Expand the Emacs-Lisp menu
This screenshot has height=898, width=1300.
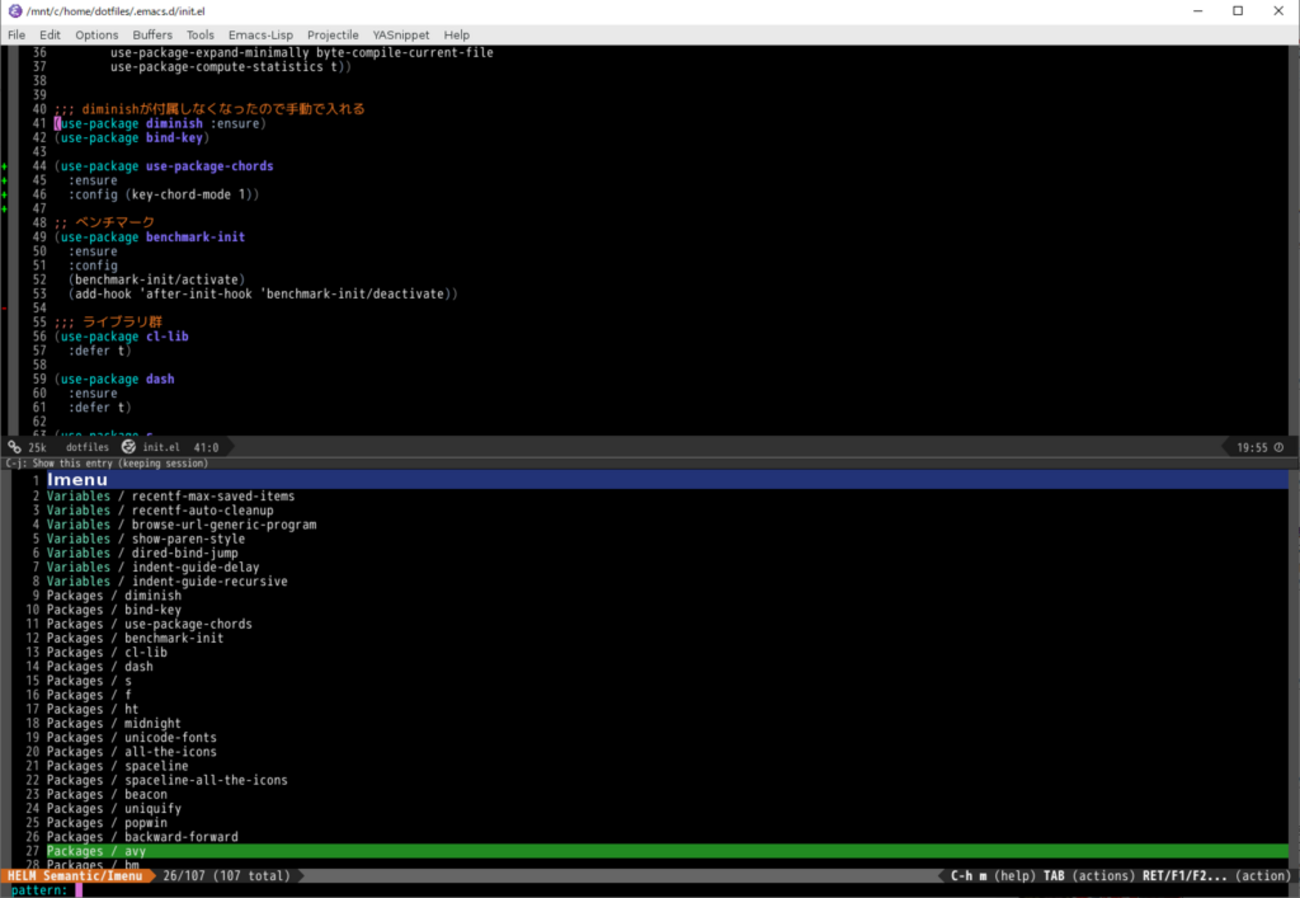[260, 35]
